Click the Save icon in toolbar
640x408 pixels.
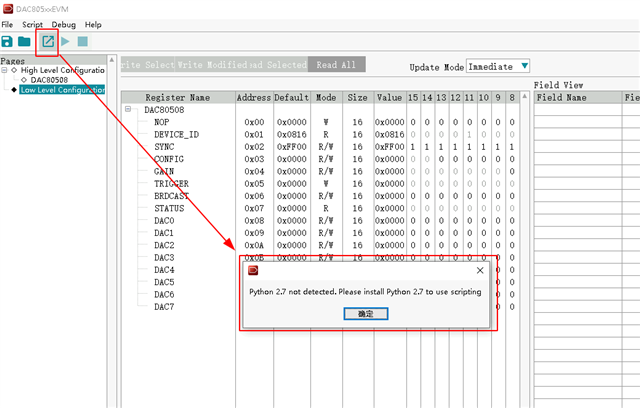7,41
